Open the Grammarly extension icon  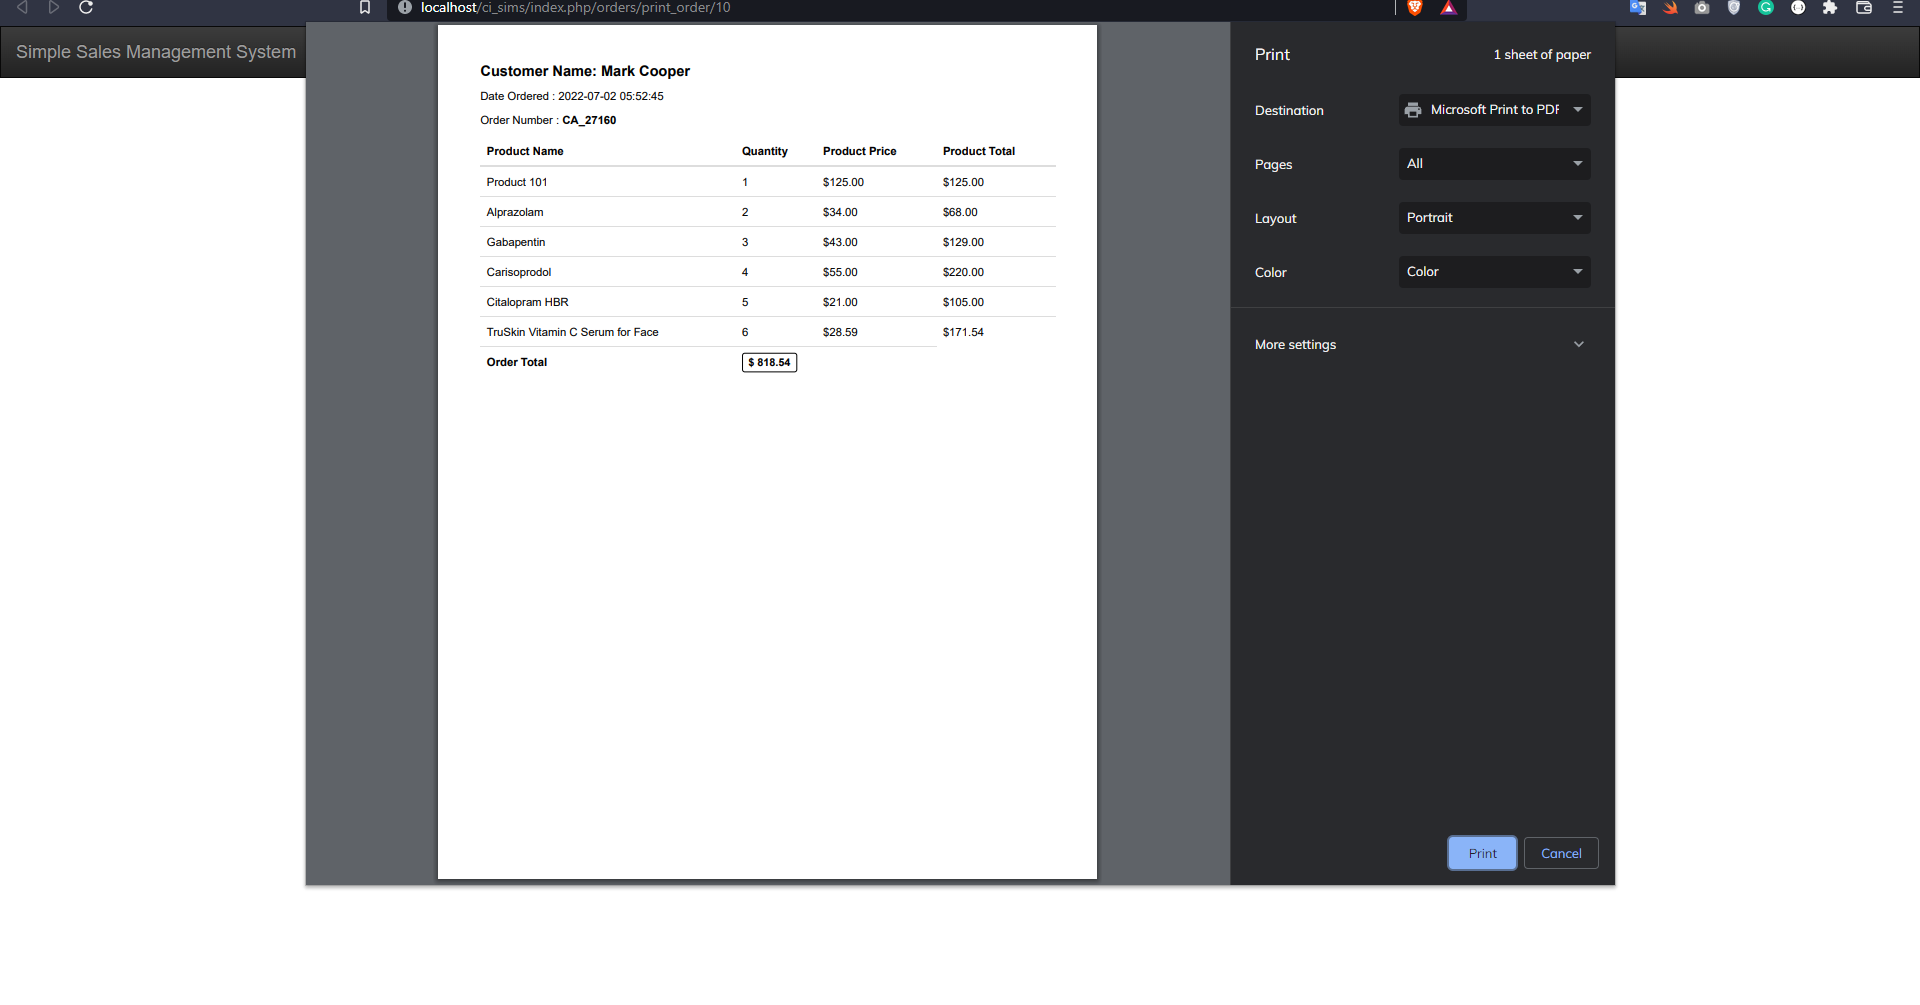click(x=1766, y=7)
